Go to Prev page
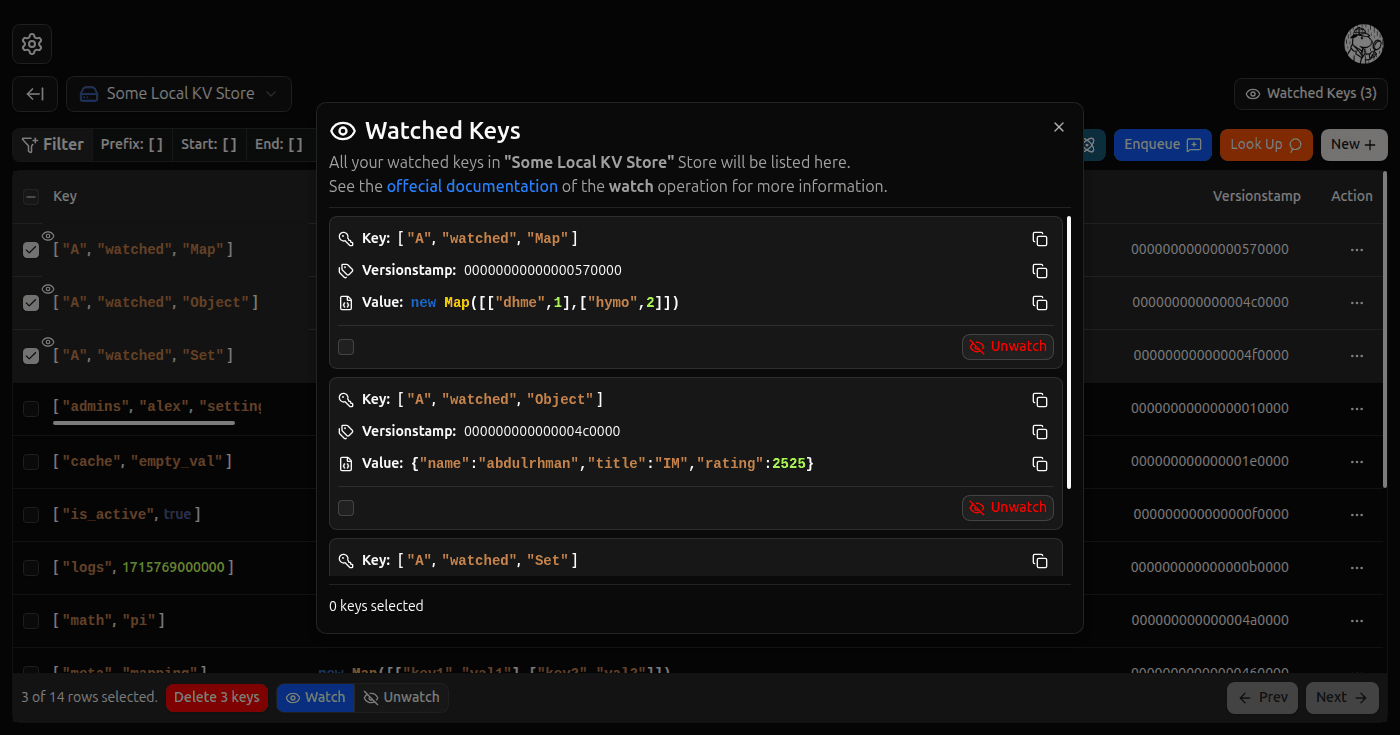Screen dimensions: 1400x735 pos(1262,698)
